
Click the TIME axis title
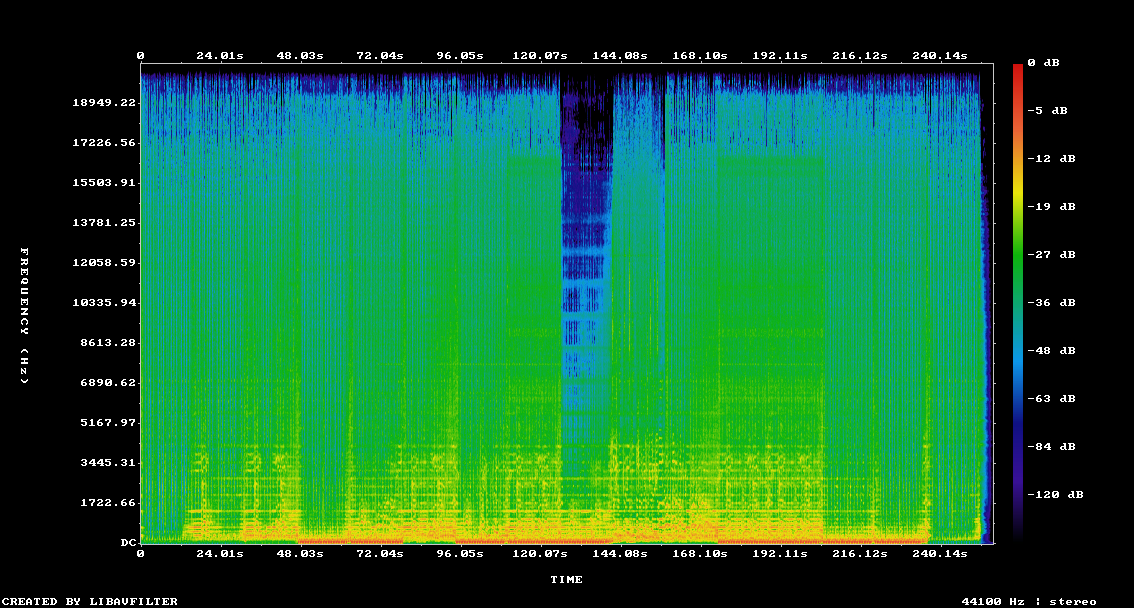566,580
